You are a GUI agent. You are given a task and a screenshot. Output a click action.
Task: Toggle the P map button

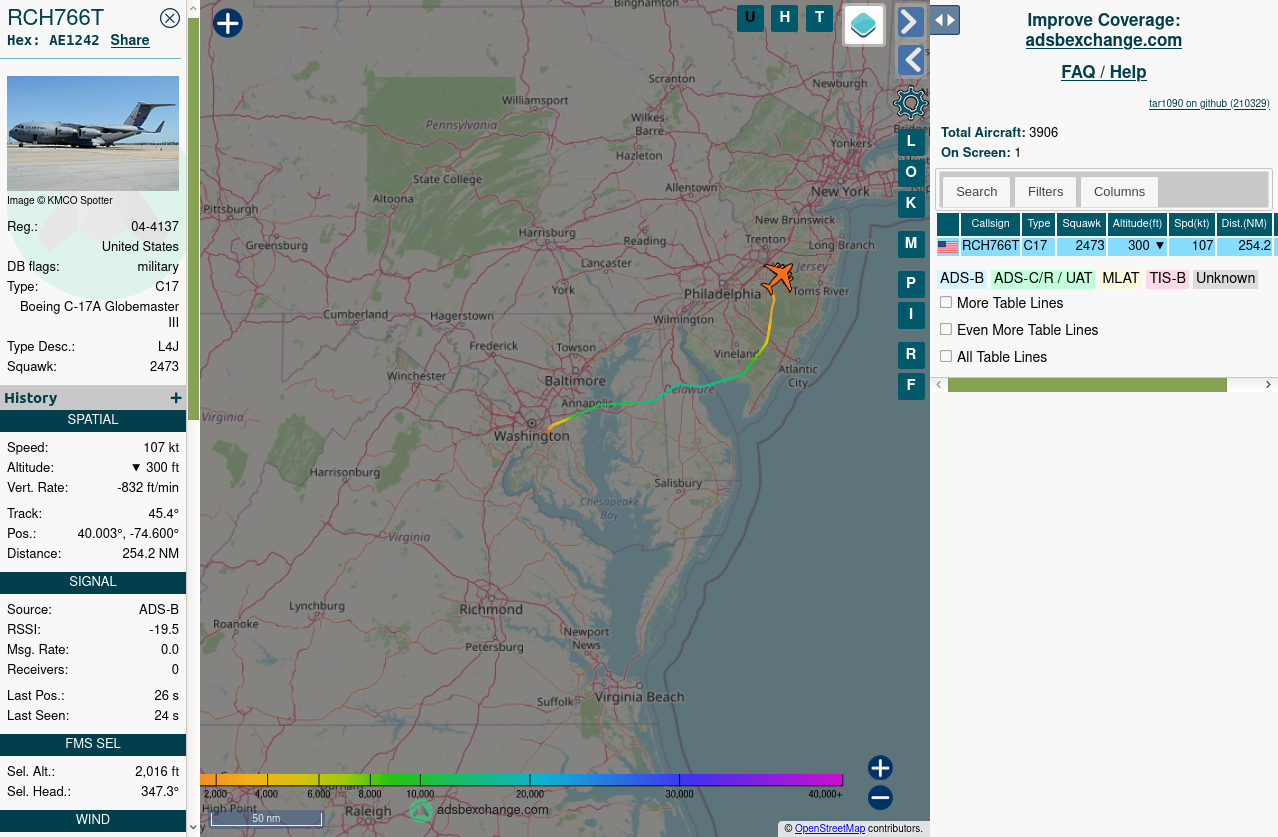(911, 284)
